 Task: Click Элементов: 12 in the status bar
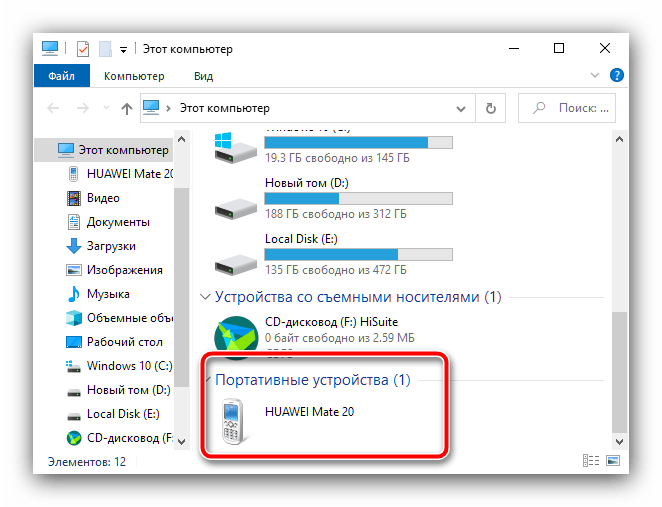[87, 462]
